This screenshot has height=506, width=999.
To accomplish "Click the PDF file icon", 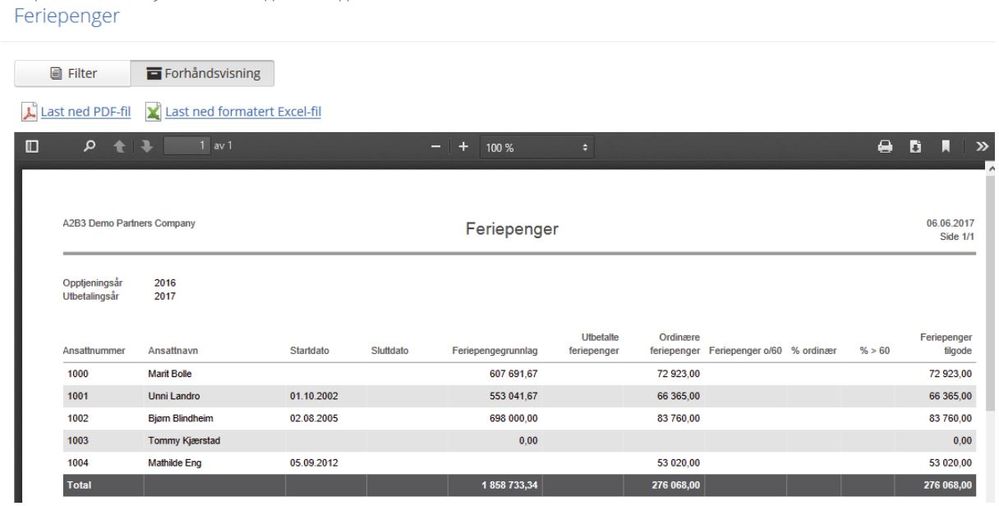I will coord(29,112).
